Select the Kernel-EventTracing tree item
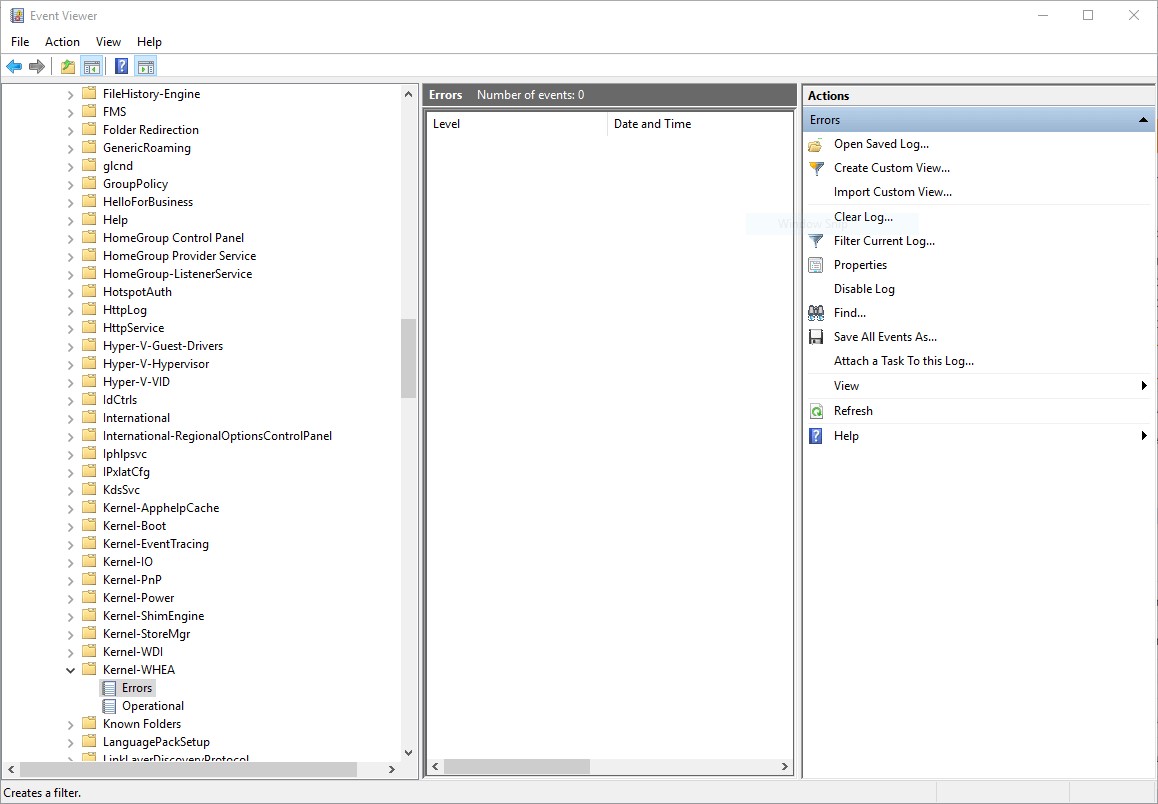The image size is (1158, 804). [x=156, y=543]
